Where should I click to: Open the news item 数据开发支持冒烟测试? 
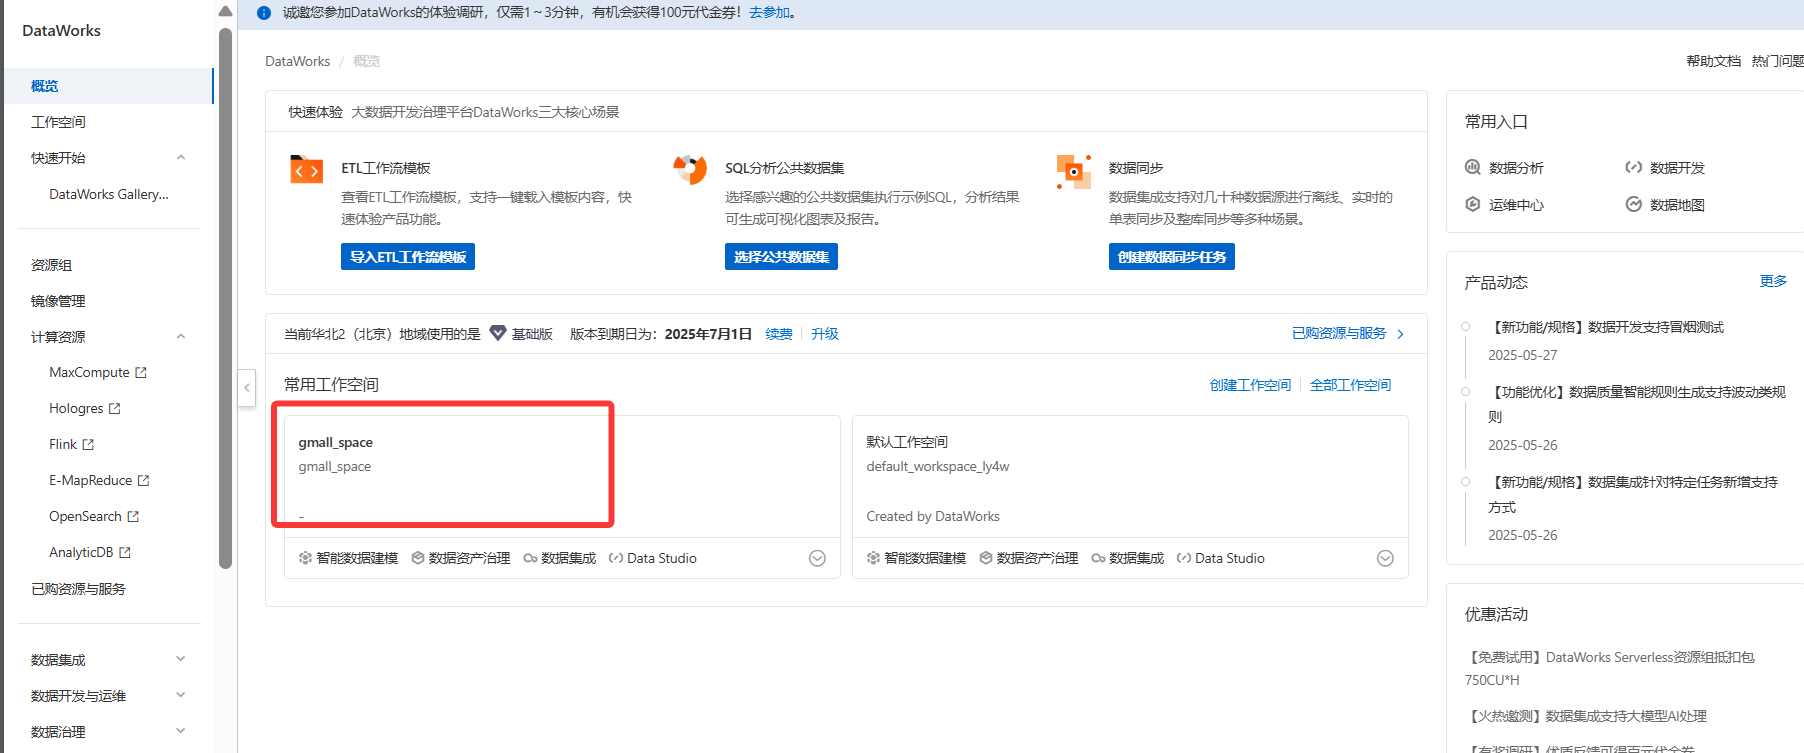[1606, 327]
